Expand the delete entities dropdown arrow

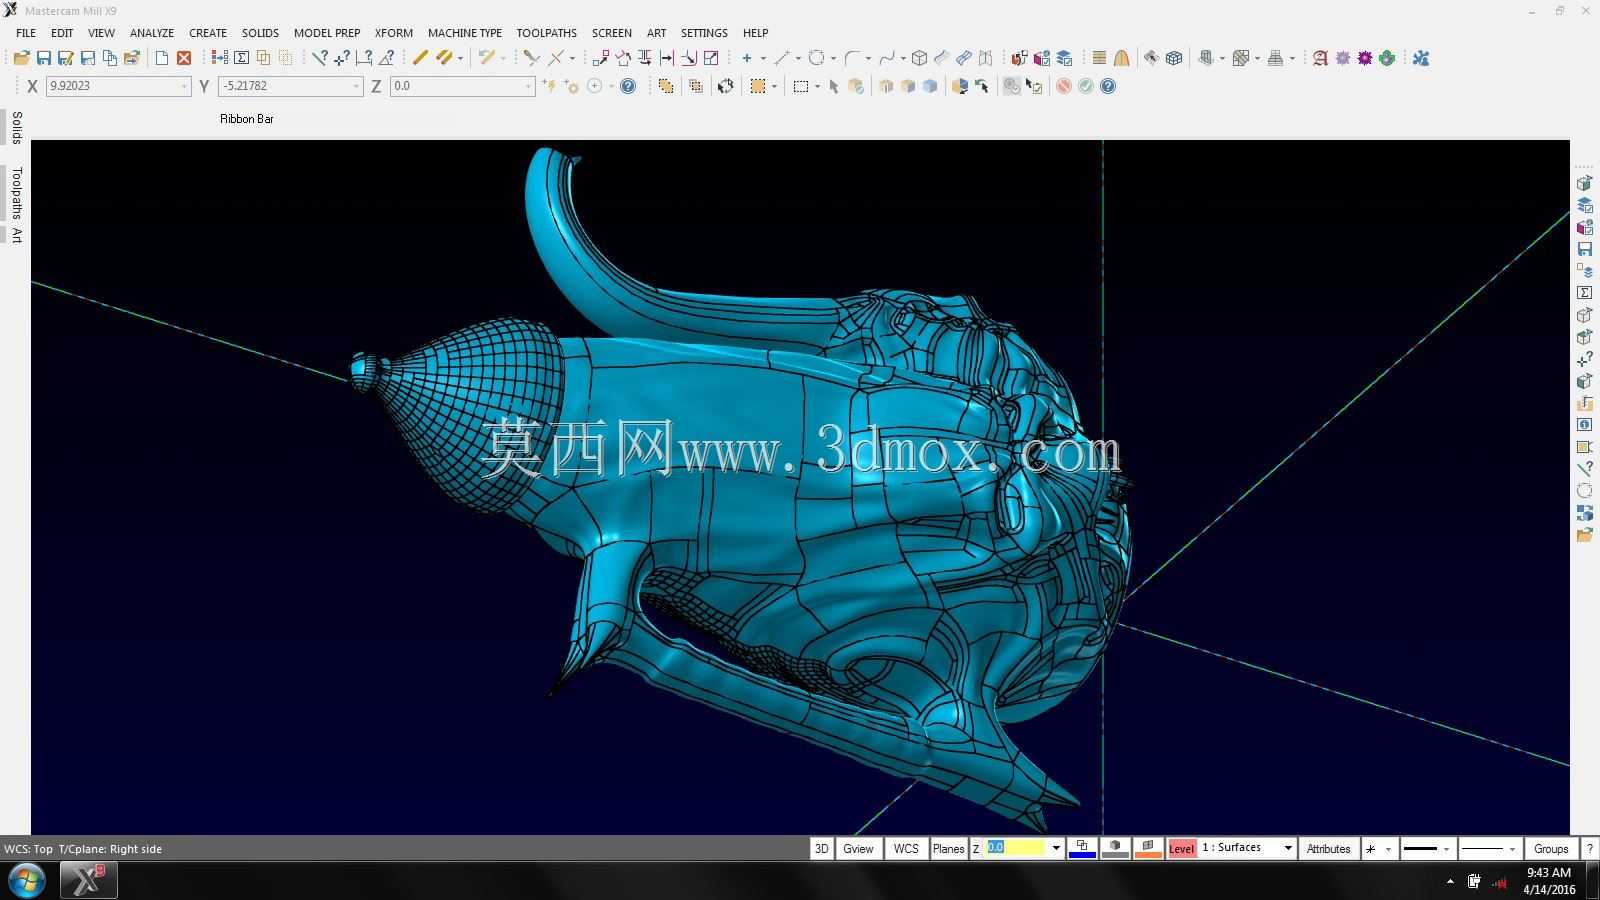click(x=460, y=58)
